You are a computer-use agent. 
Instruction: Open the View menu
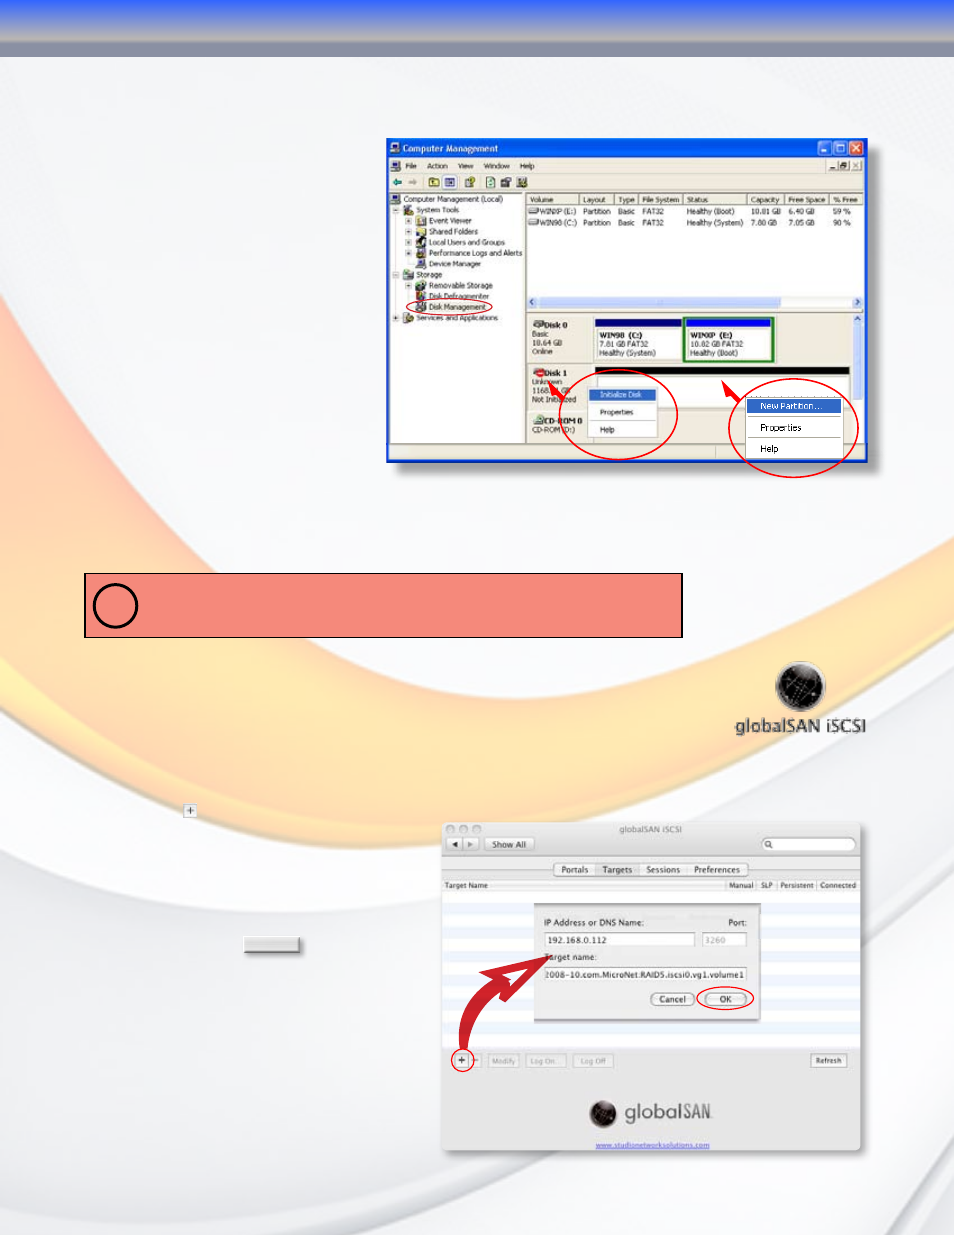click(466, 166)
